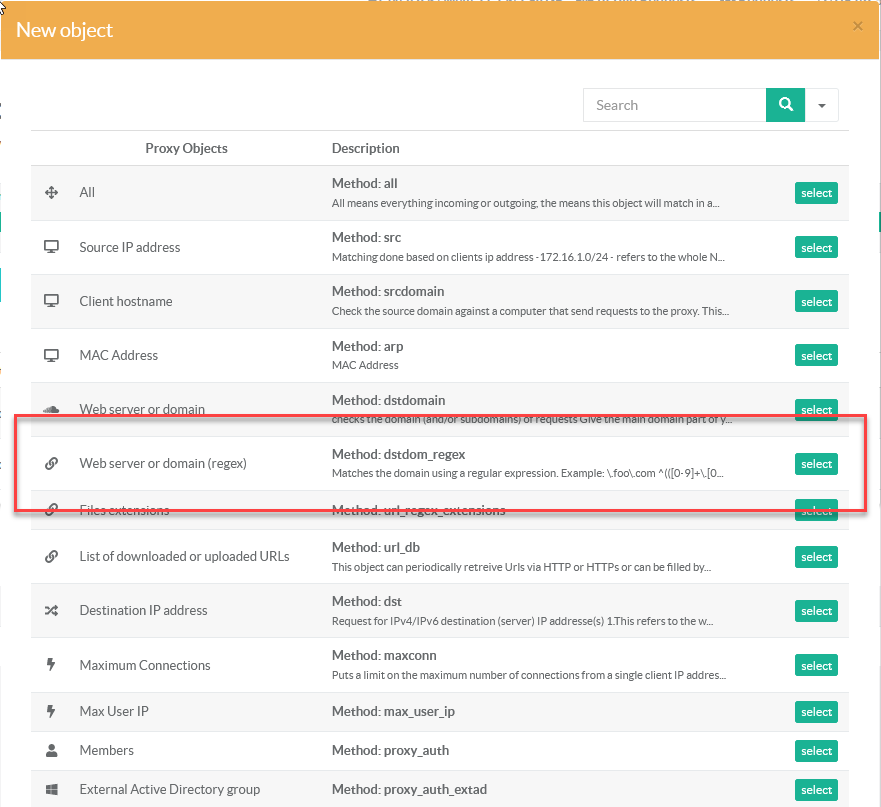Click the Source IP address monitor icon
881x807 pixels.
tap(52, 247)
